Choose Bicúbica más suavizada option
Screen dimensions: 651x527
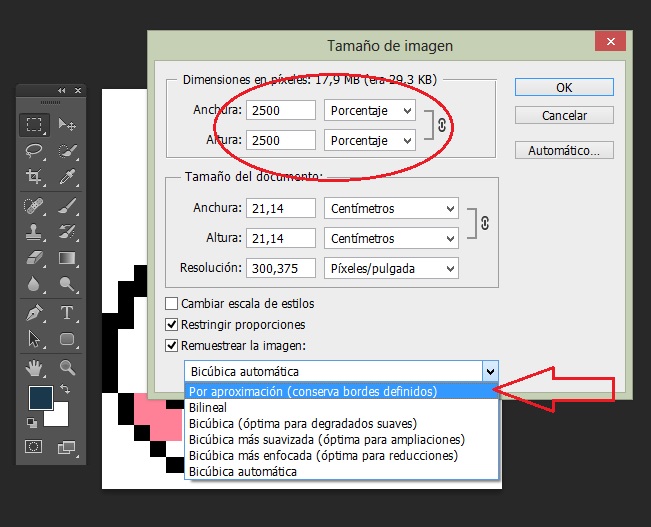pyautogui.click(x=341, y=439)
